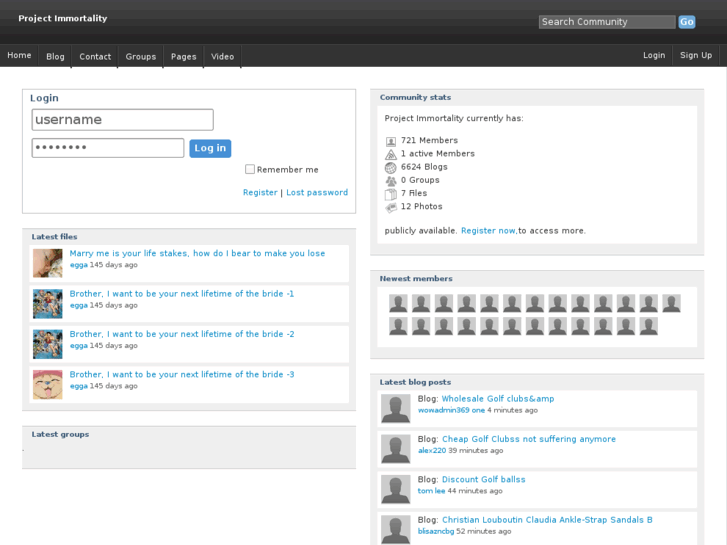The height and width of the screenshot is (545, 727).
Task: Click the Blogs icon in Community stats
Action: [x=391, y=168]
